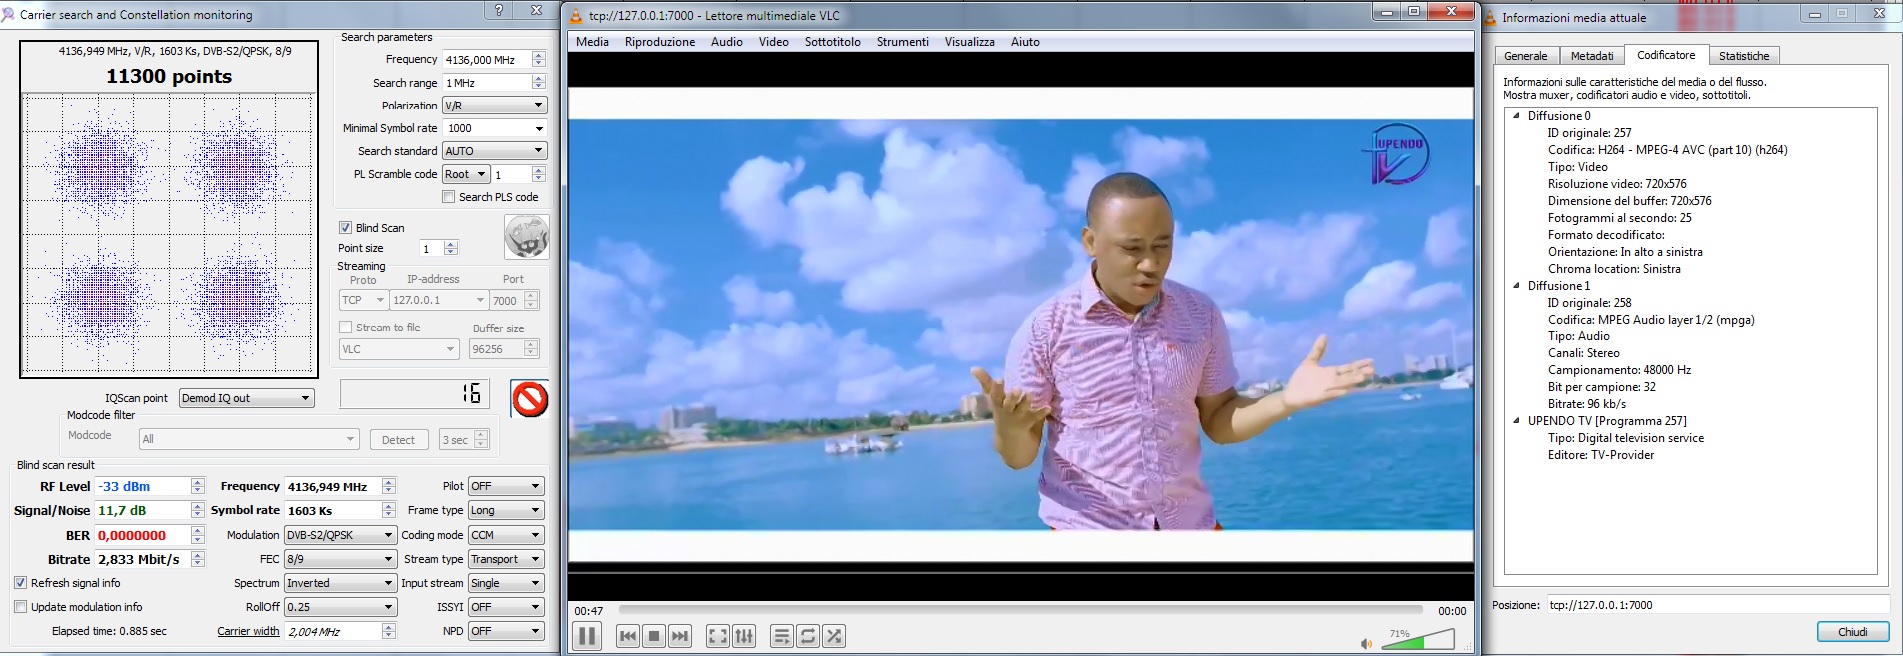This screenshot has height=656, width=1903.
Task: Toggle the Blind Scan checkbox
Action: coord(345,228)
